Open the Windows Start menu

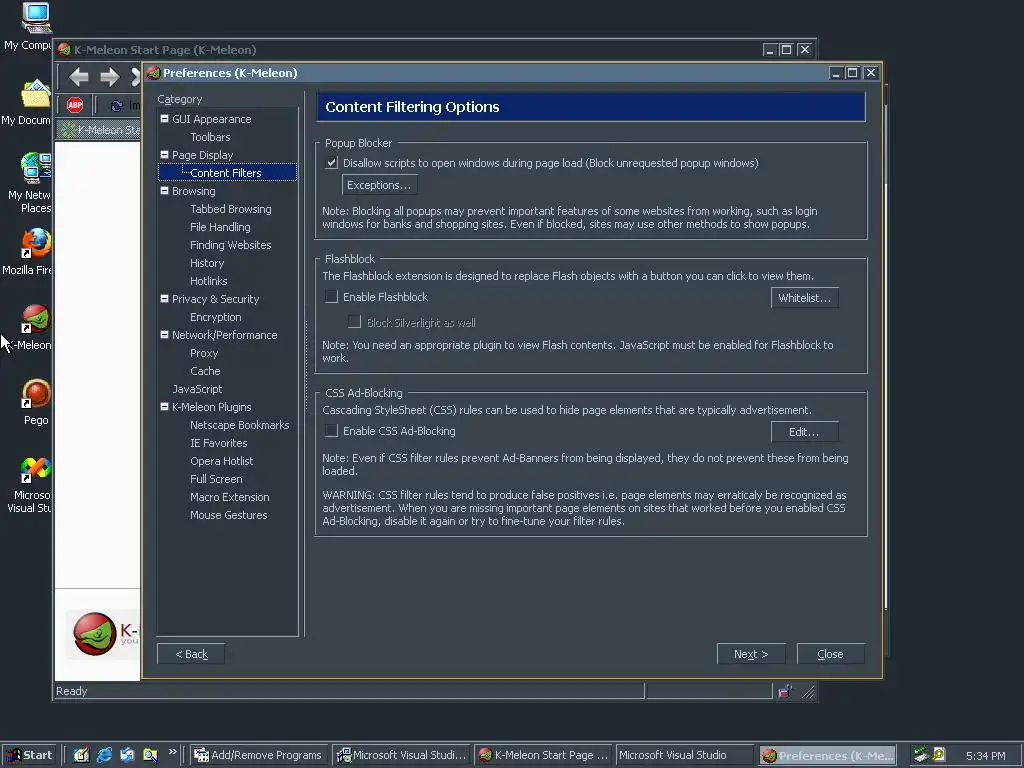coord(29,755)
